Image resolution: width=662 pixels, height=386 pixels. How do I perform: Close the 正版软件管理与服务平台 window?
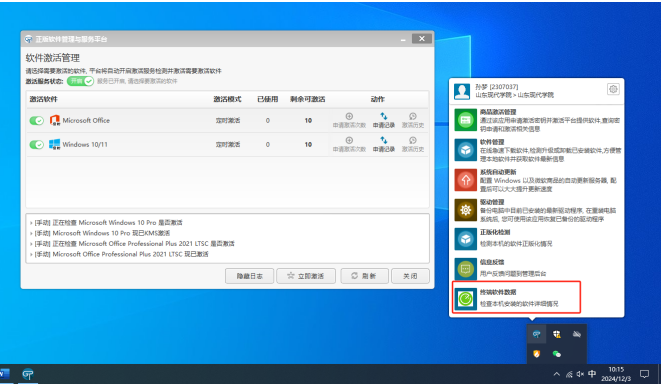tap(421, 39)
